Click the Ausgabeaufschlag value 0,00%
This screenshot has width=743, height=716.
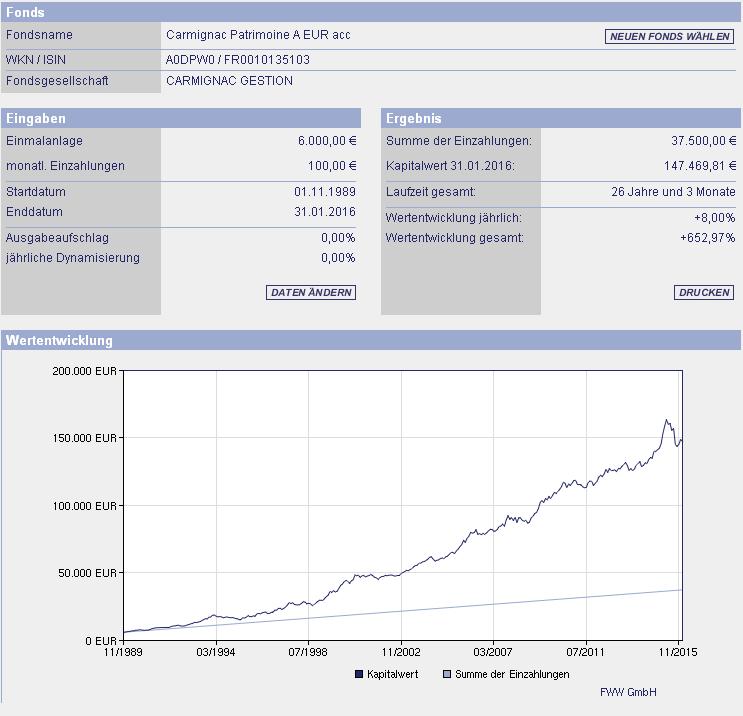(338, 237)
